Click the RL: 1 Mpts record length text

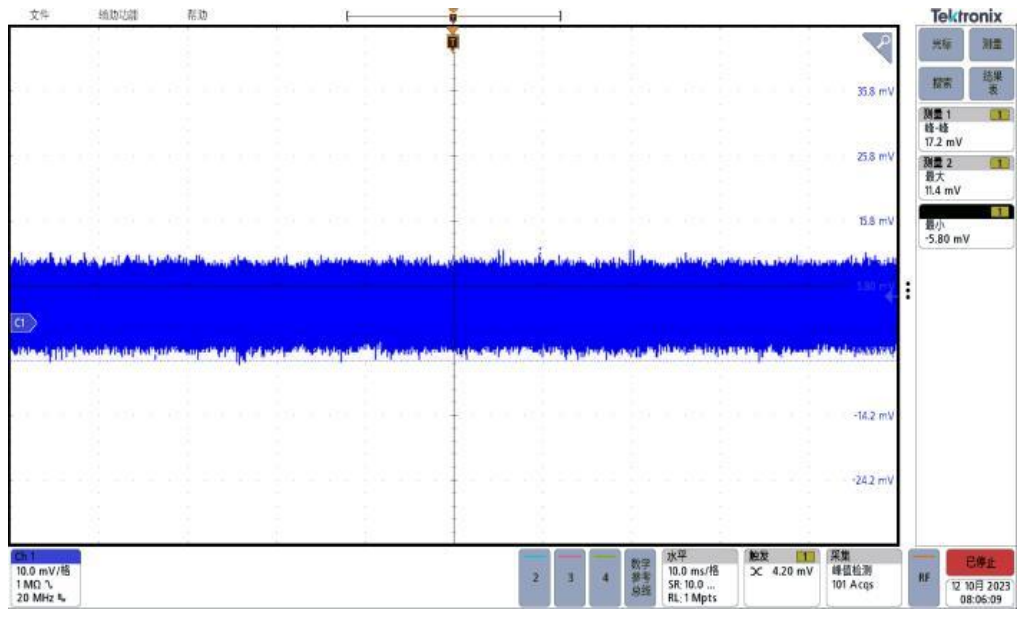tap(692, 597)
